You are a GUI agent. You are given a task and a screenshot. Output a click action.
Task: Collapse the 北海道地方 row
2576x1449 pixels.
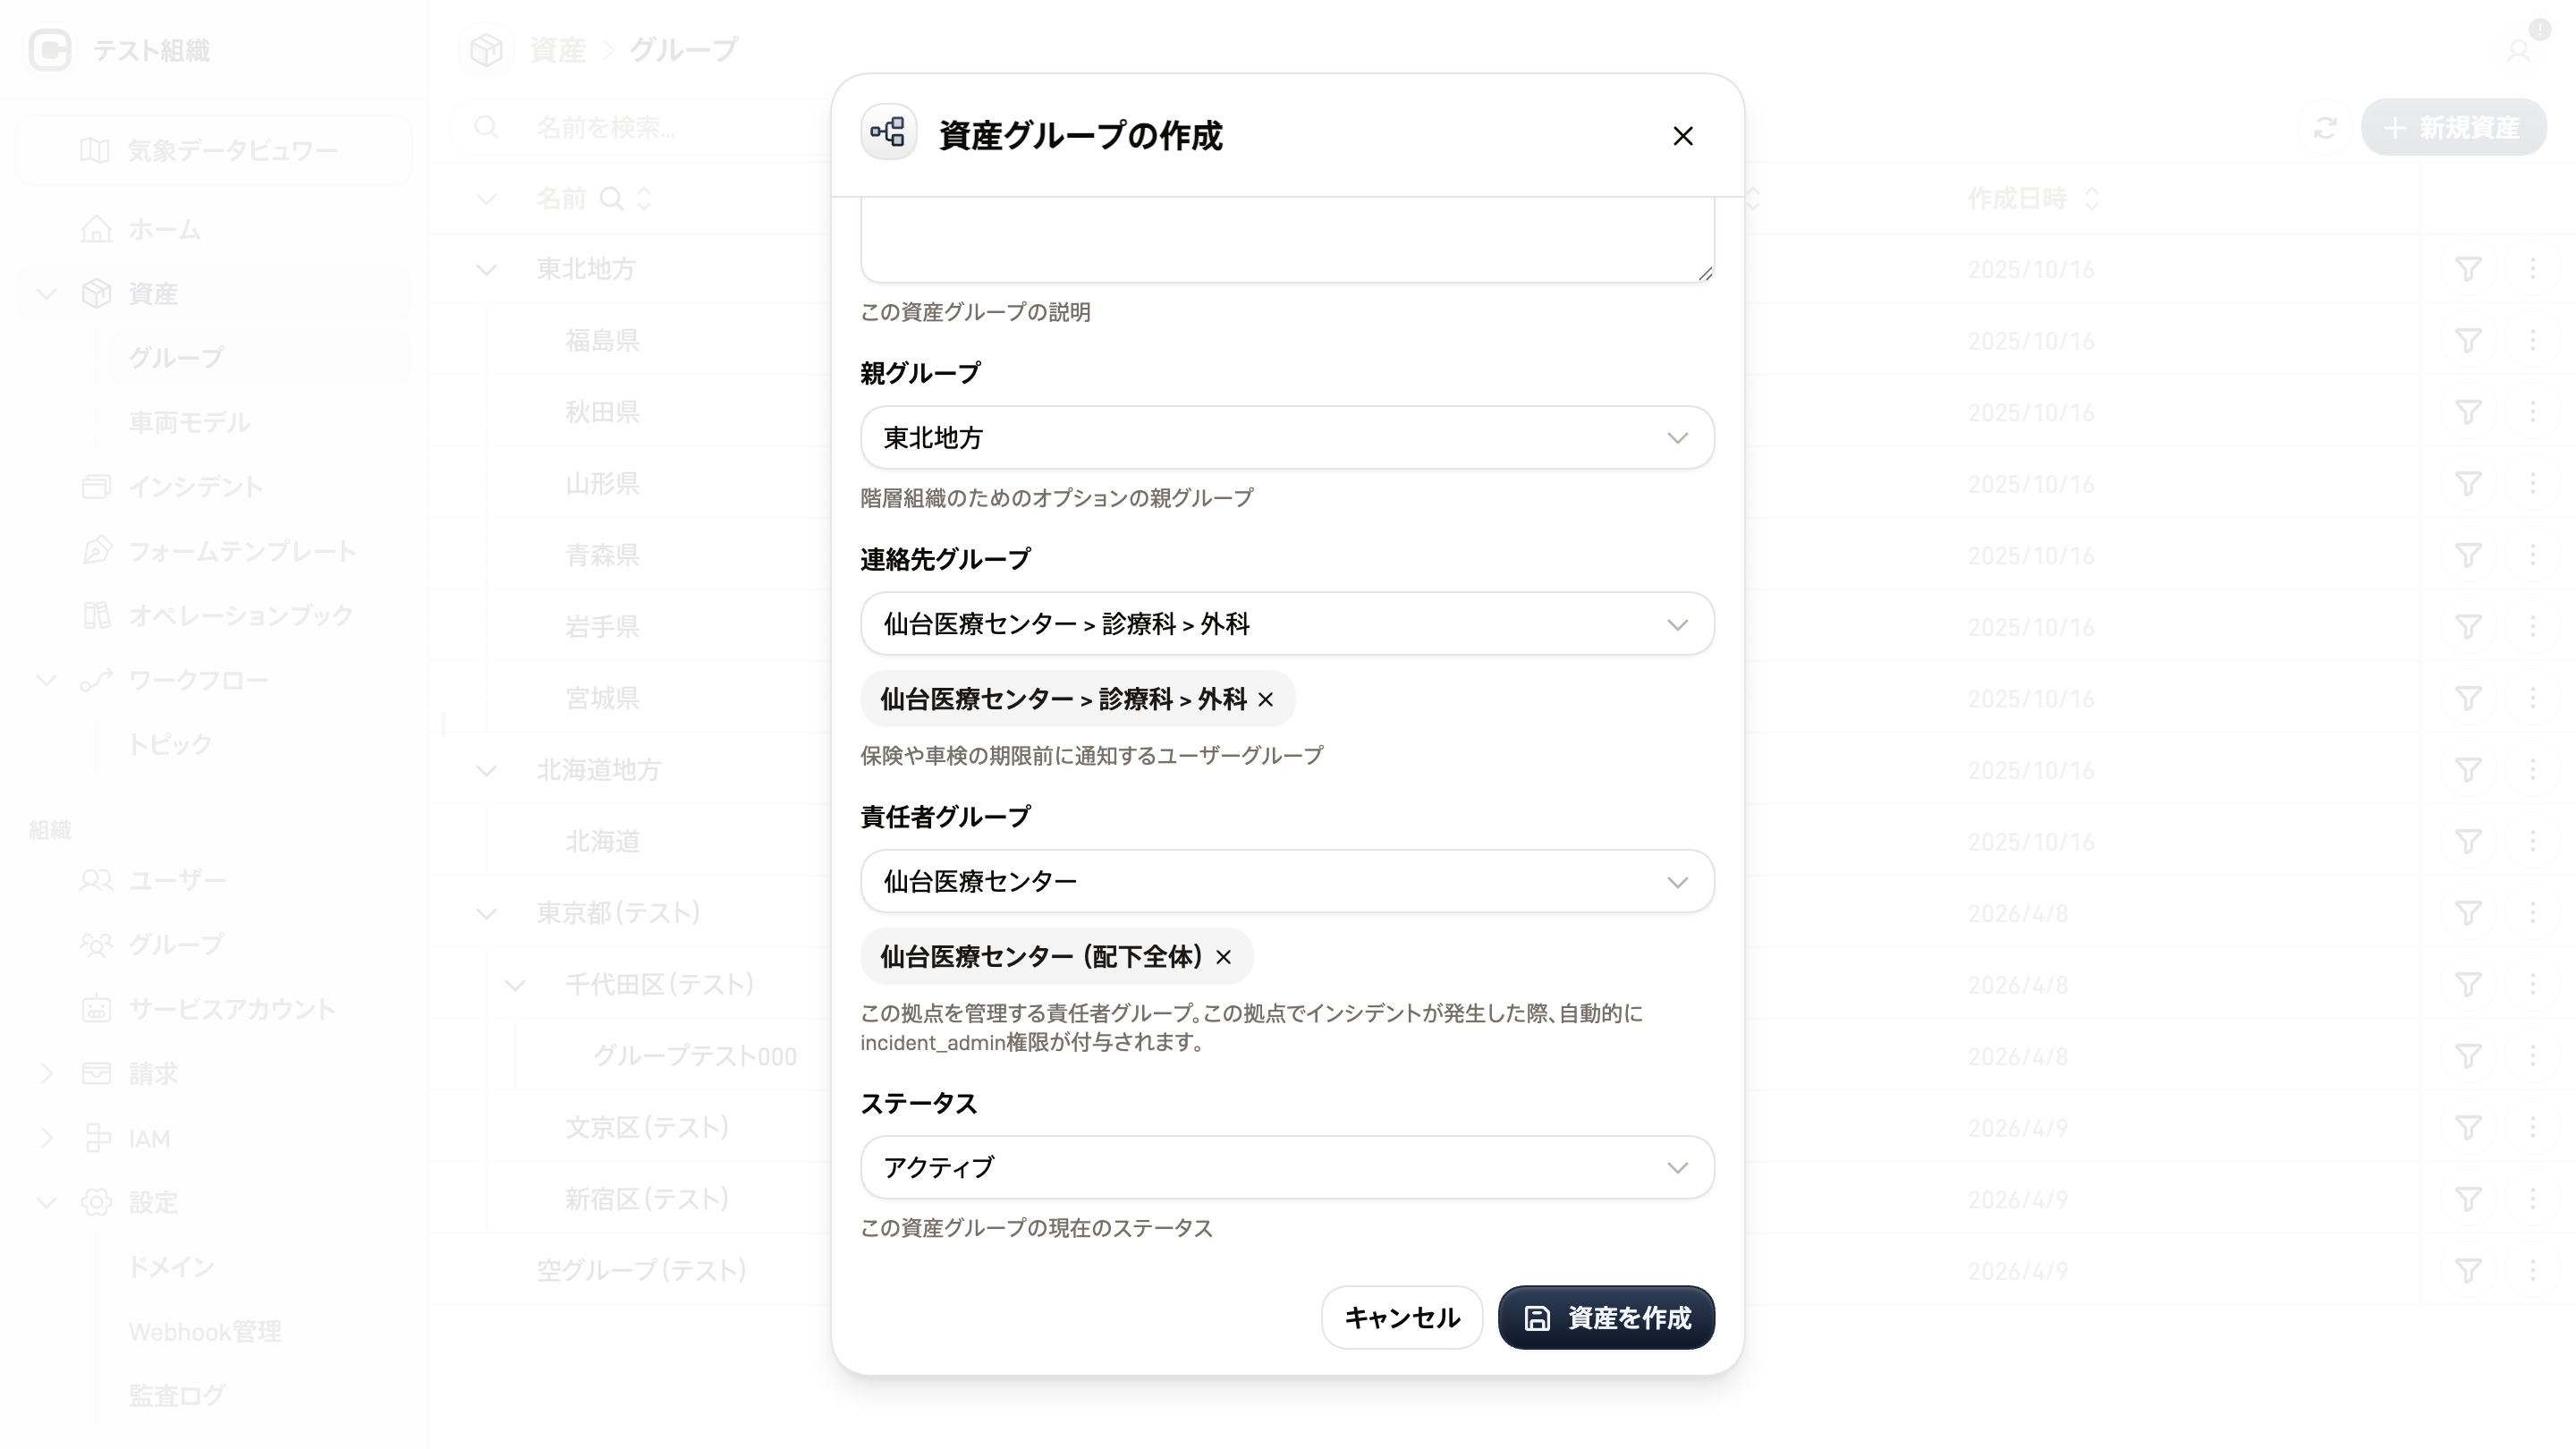click(x=487, y=771)
